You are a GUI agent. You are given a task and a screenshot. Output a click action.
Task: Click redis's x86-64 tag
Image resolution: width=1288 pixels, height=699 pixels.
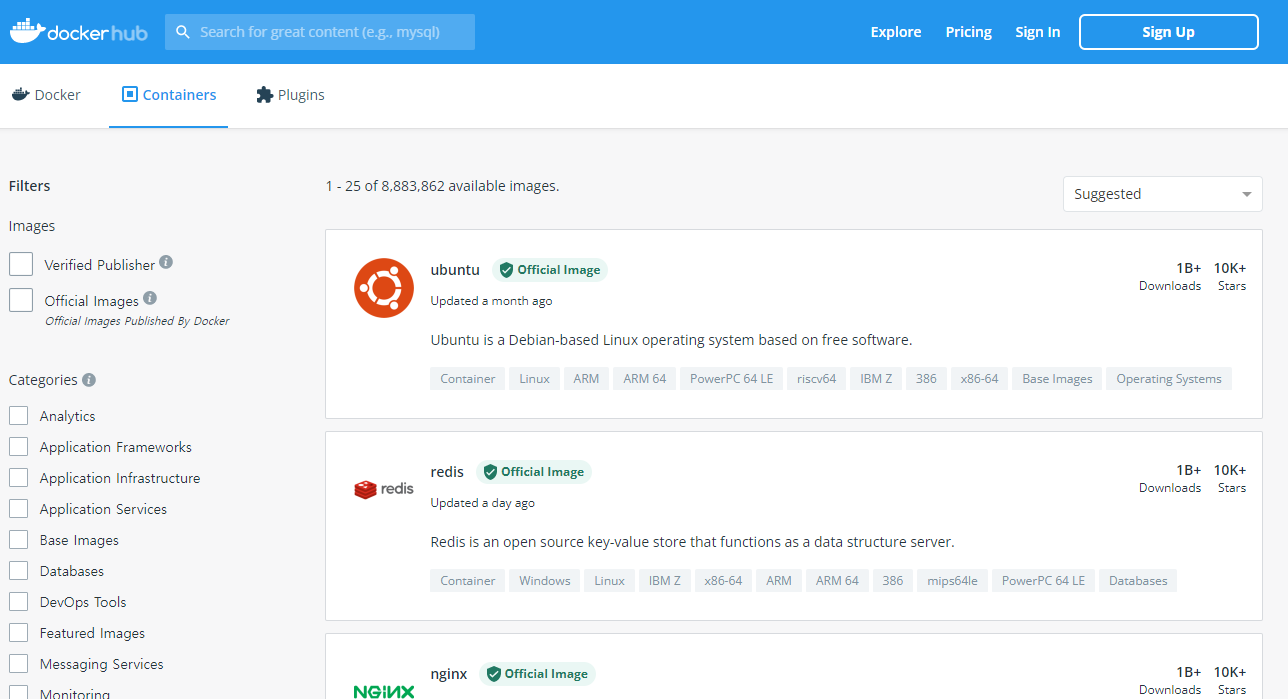tap(723, 581)
